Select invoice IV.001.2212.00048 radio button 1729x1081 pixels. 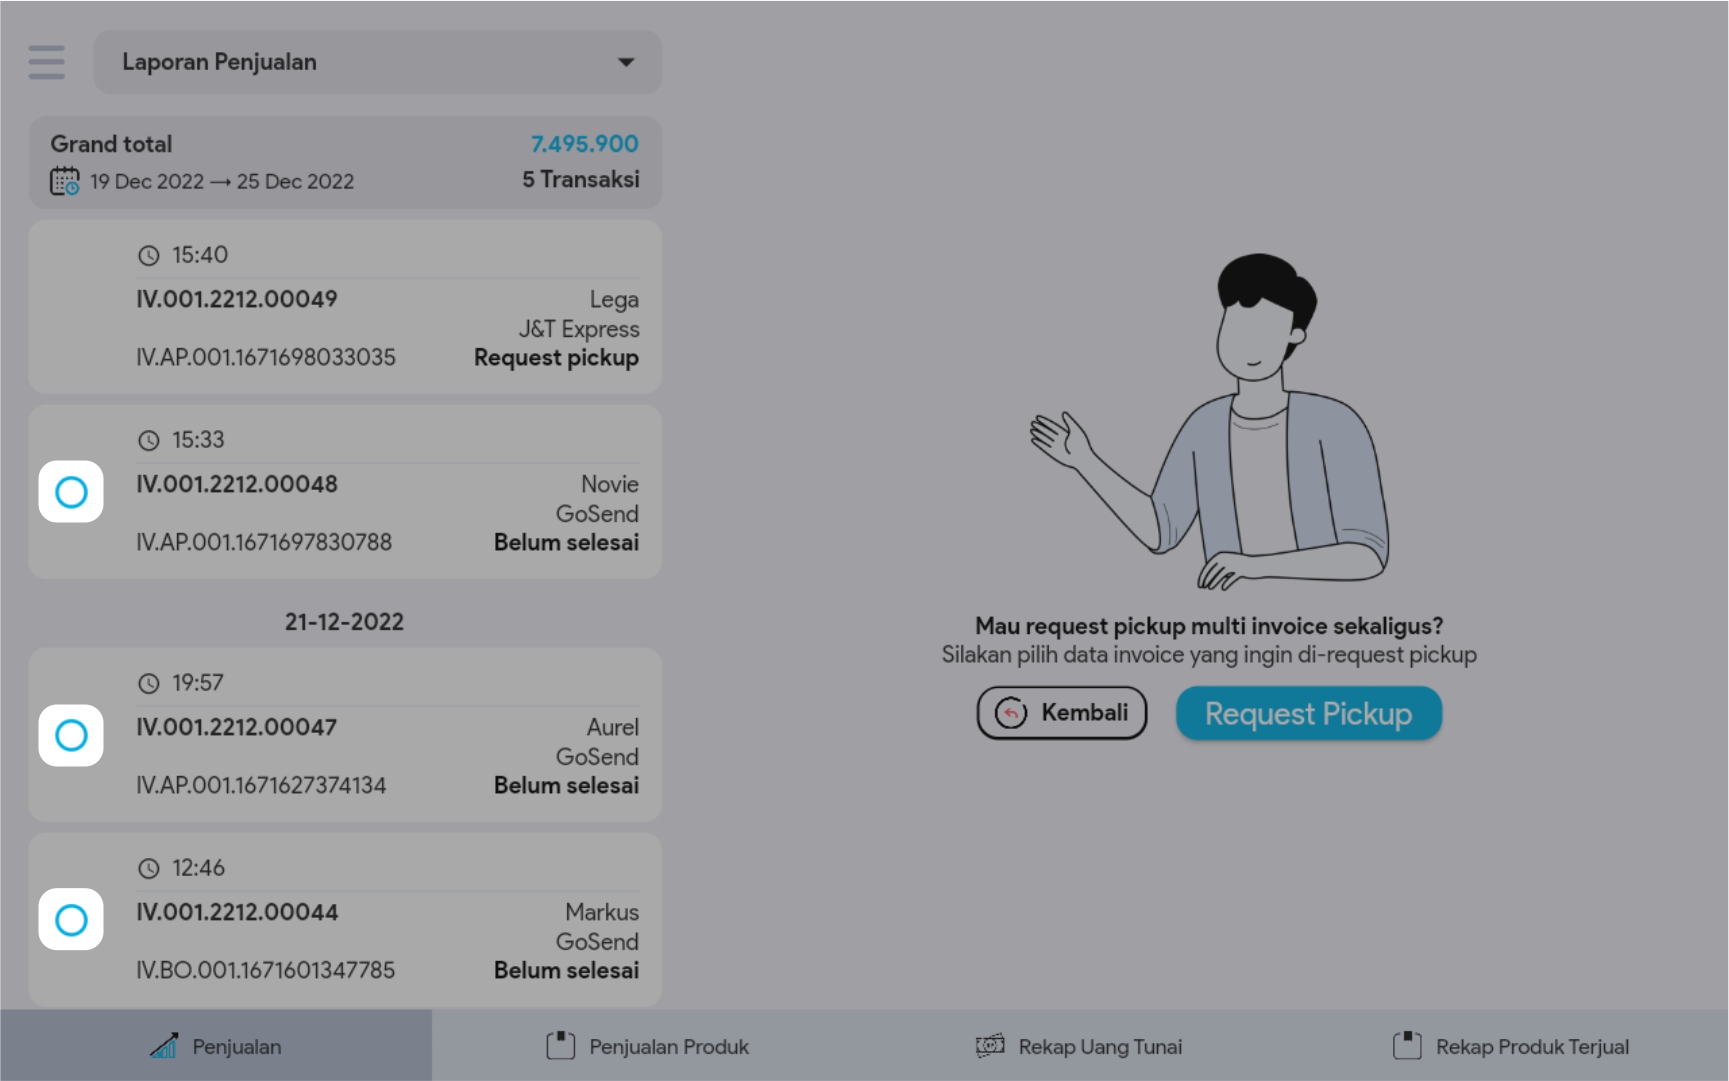(71, 492)
